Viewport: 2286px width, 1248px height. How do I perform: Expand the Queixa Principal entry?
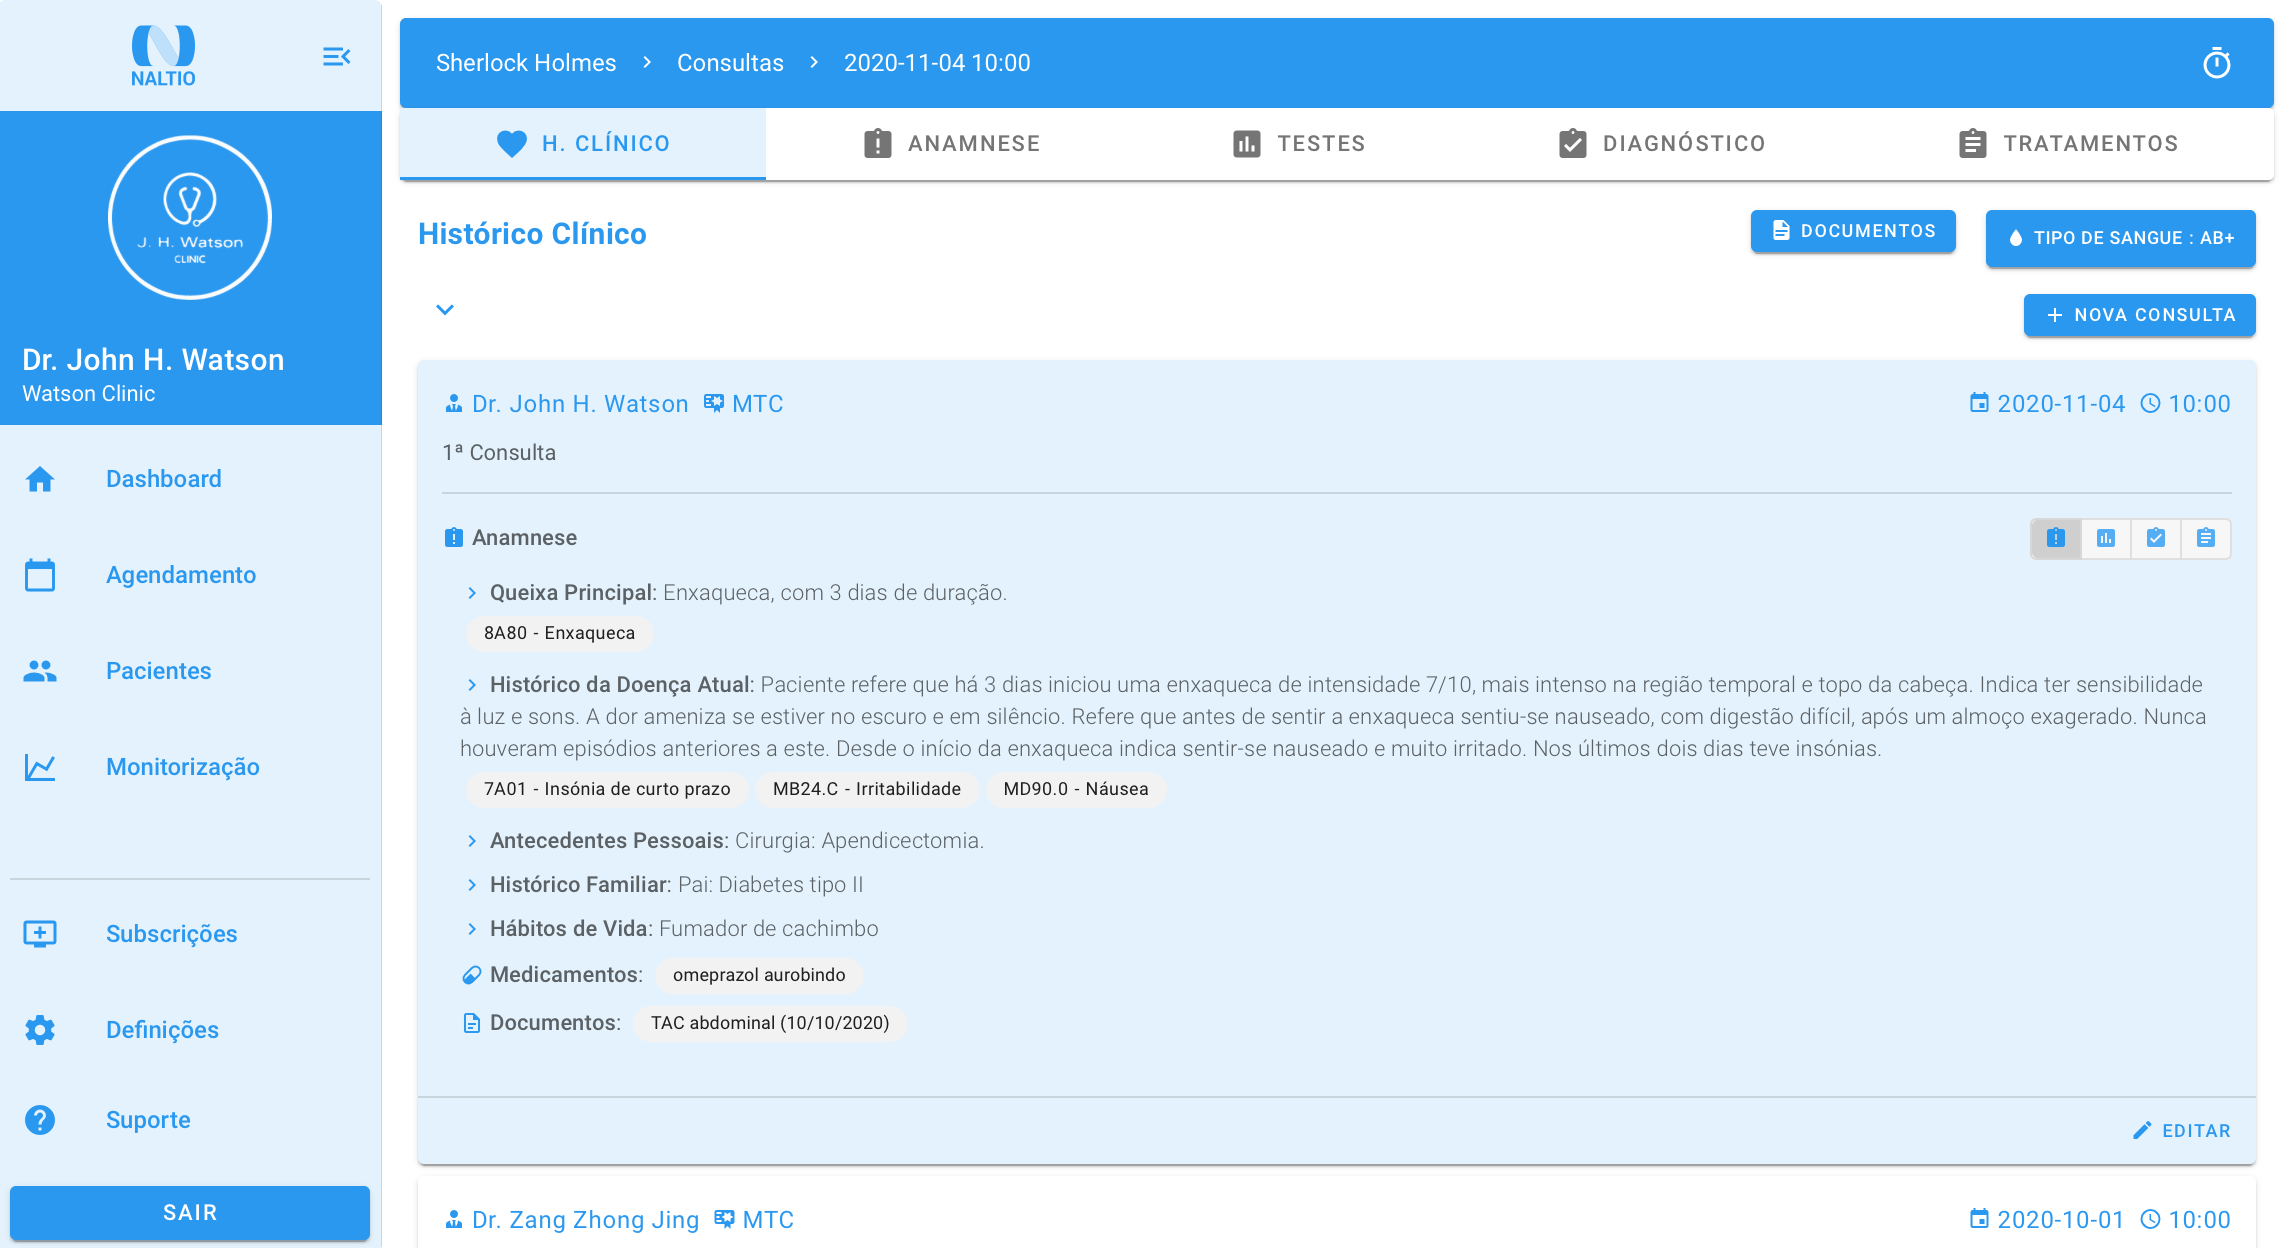[472, 593]
